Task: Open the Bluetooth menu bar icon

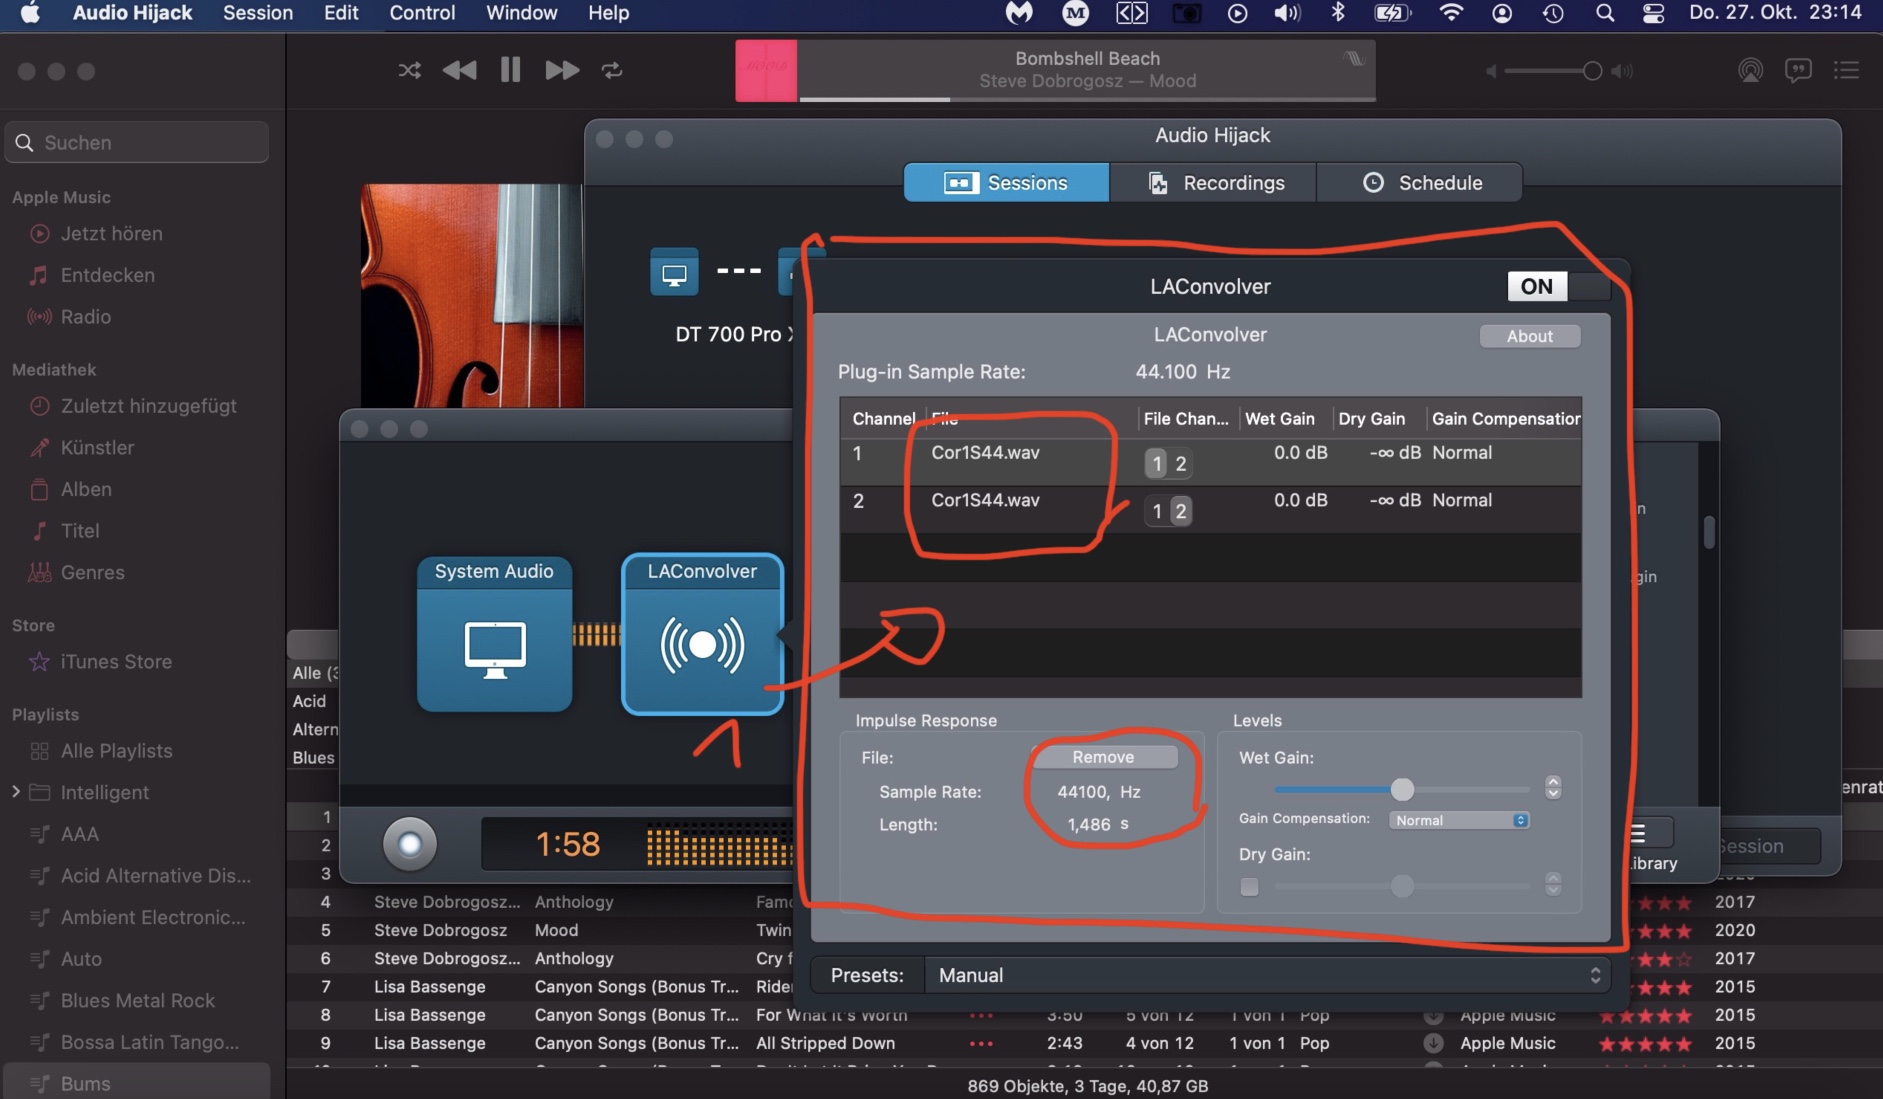Action: click(1338, 13)
